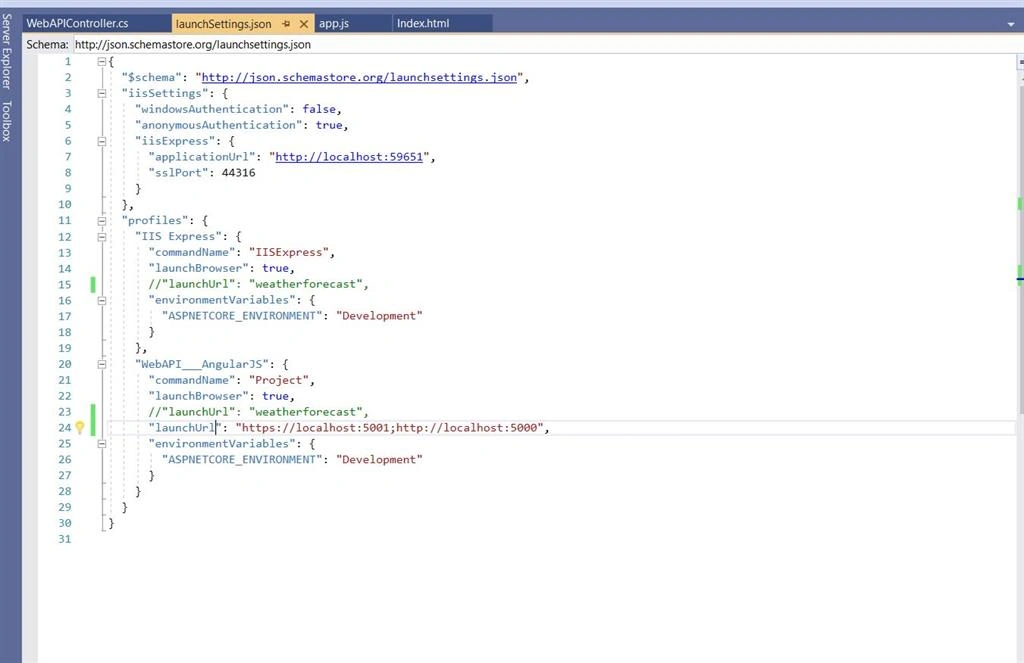Collapse the iisSettings block
This screenshot has width=1024, height=663.
[x=102, y=93]
